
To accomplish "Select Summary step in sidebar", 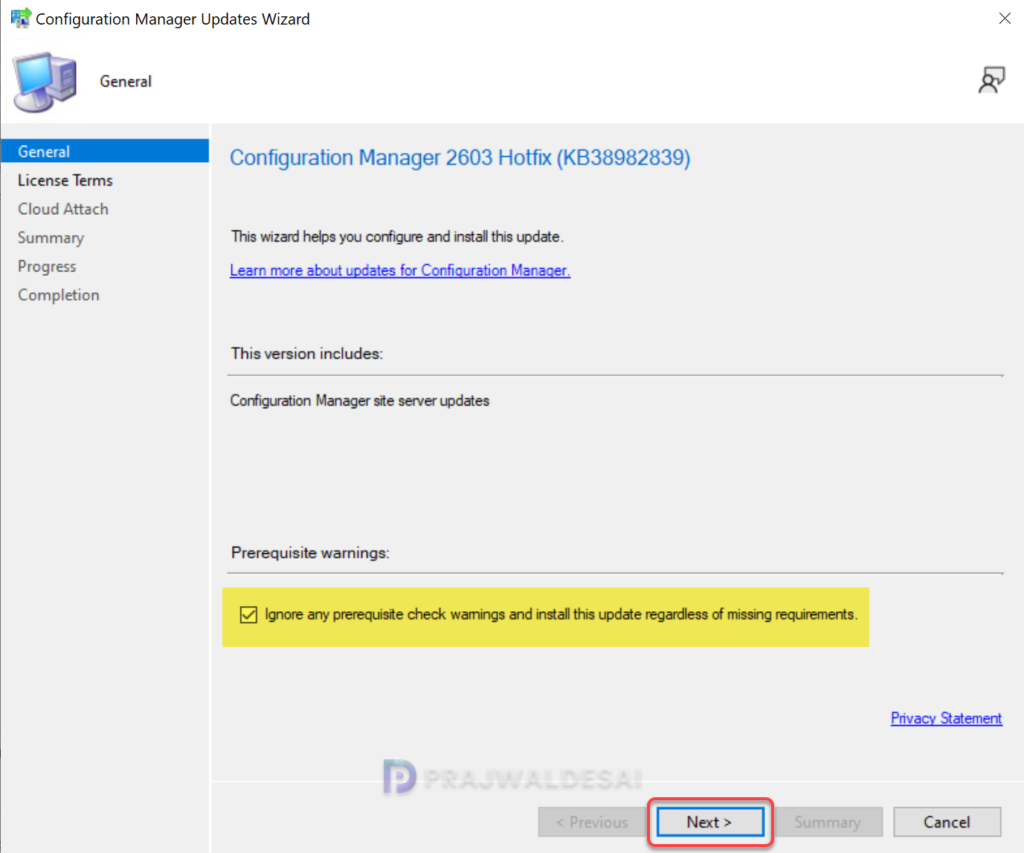I will (51, 238).
